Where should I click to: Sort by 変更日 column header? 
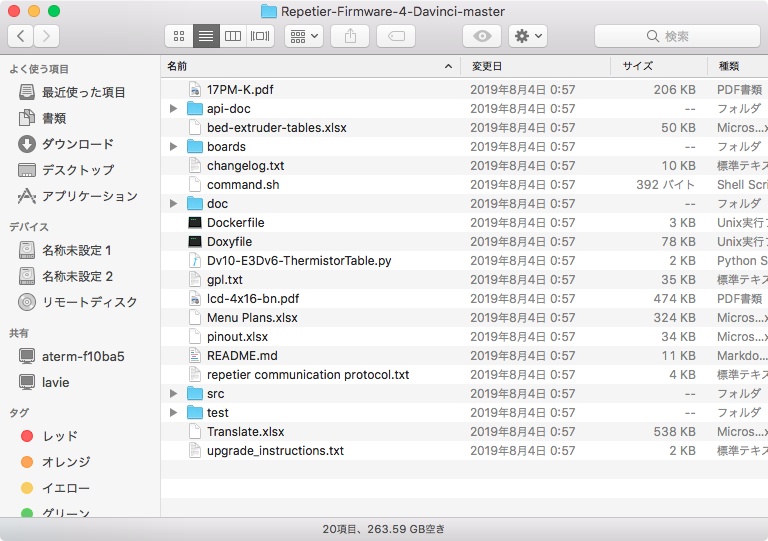tap(487, 66)
